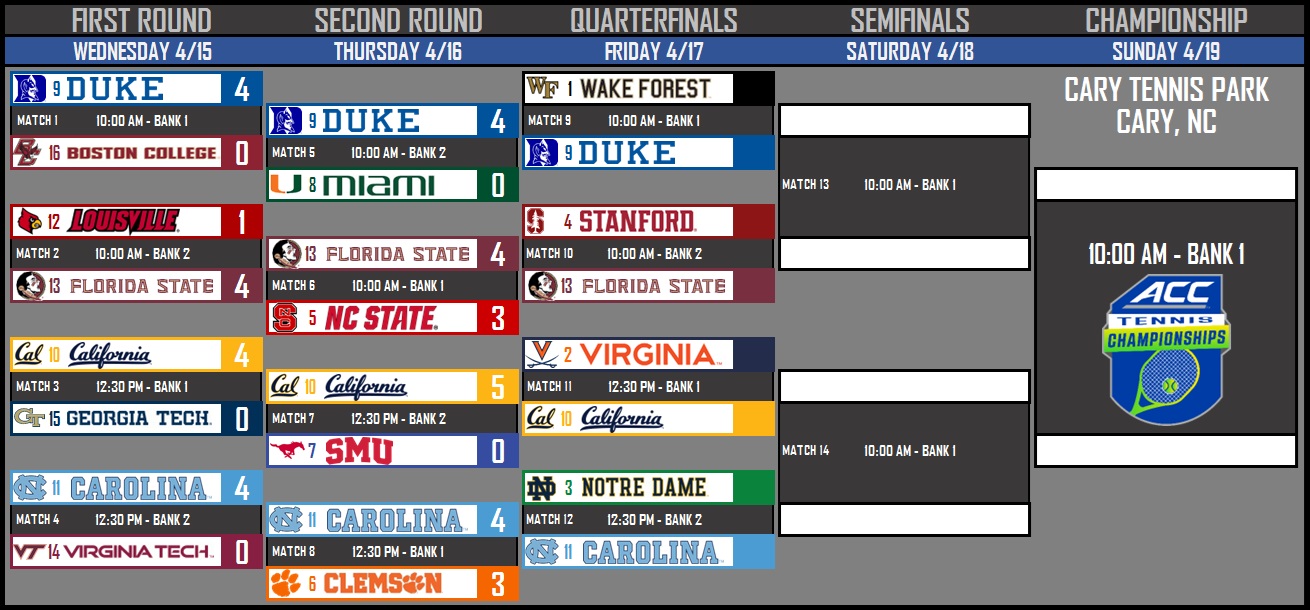Click the Virginia Tech VT logo
Screen dimensions: 1310x610
click(x=30, y=551)
